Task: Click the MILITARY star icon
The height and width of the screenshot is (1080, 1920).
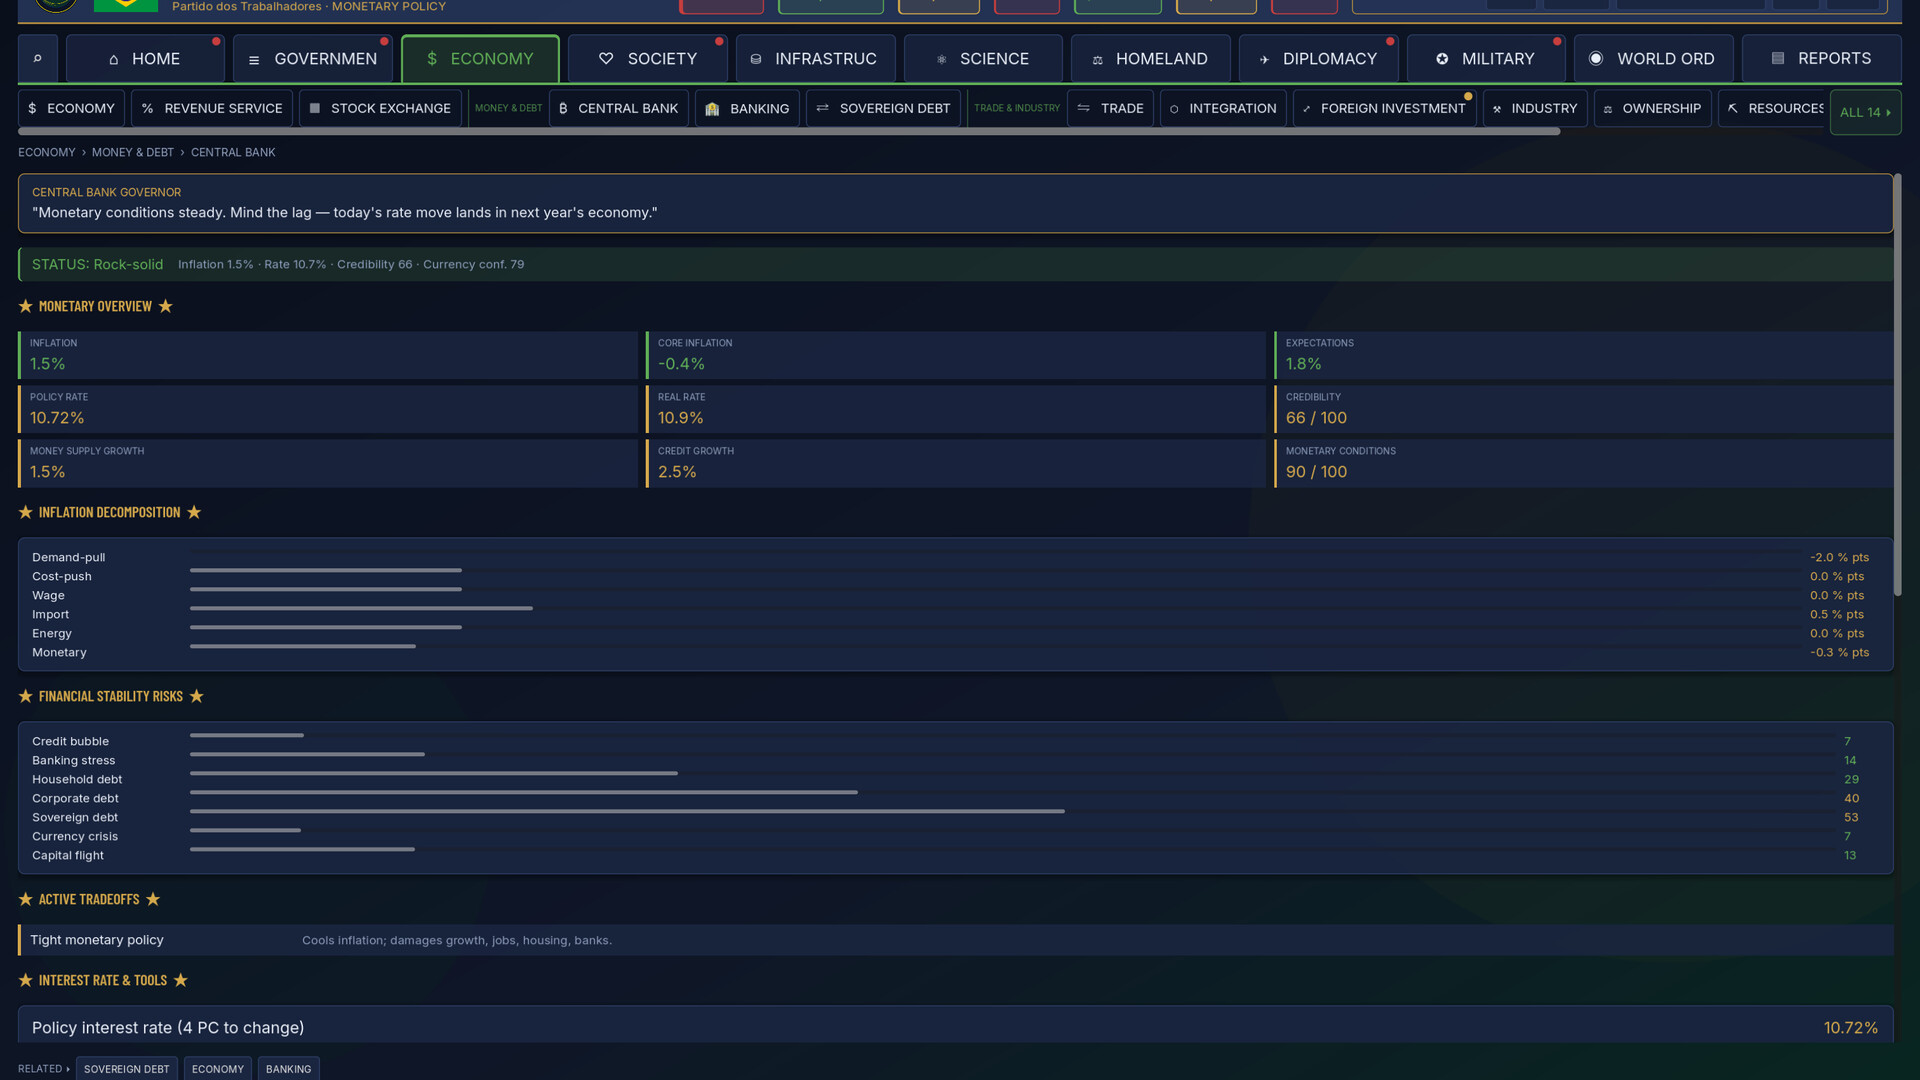Action: pos(1442,59)
